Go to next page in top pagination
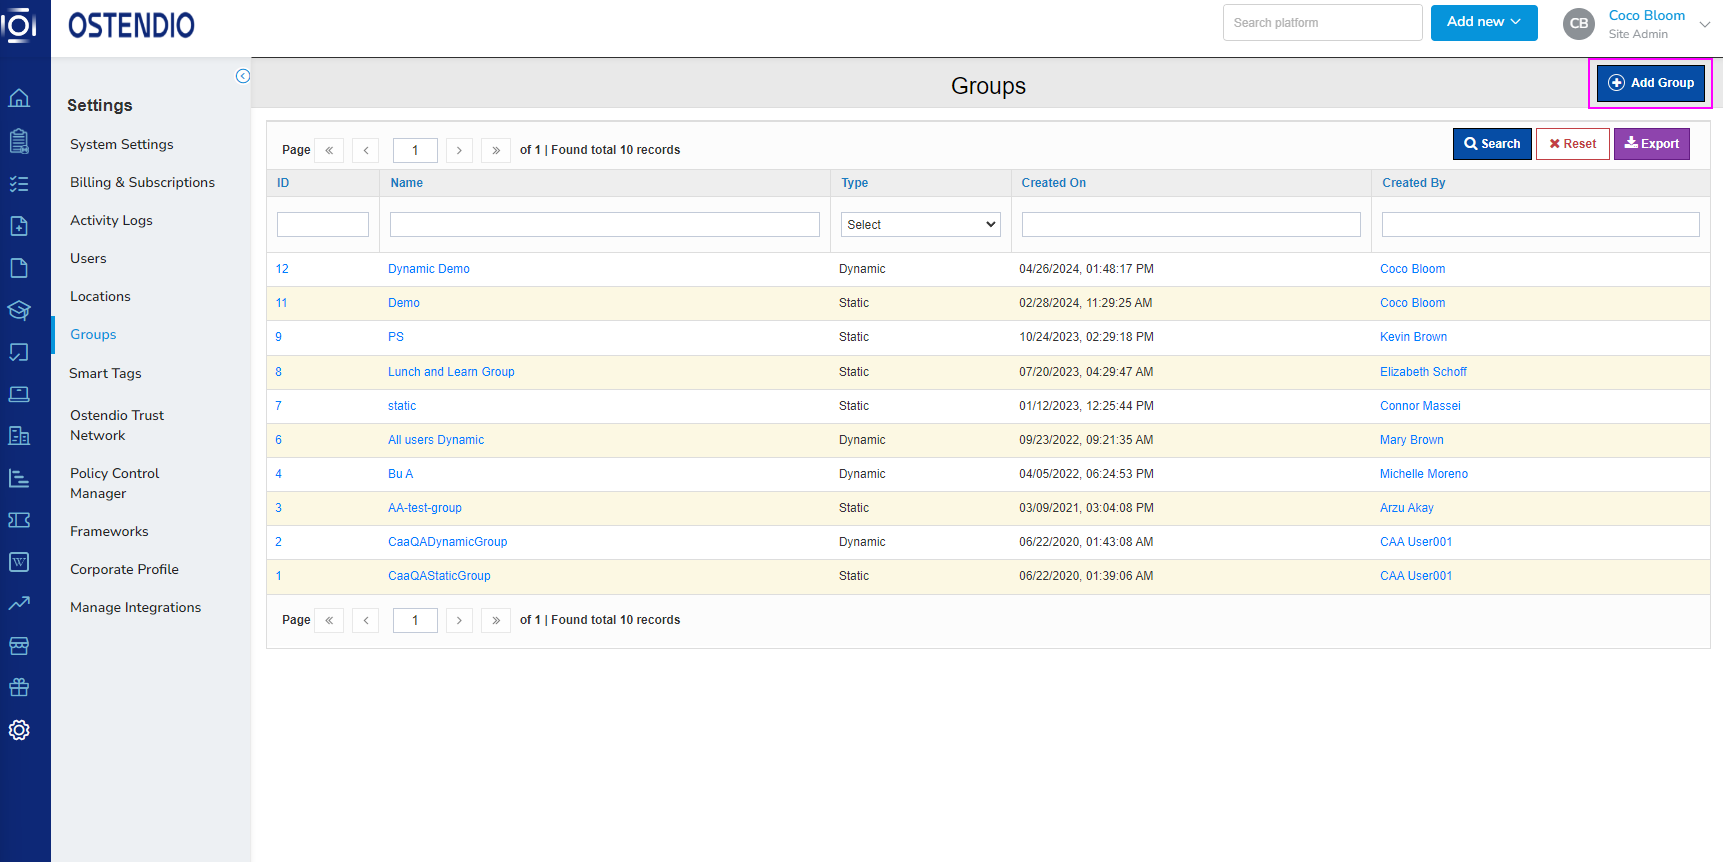 click(x=459, y=150)
